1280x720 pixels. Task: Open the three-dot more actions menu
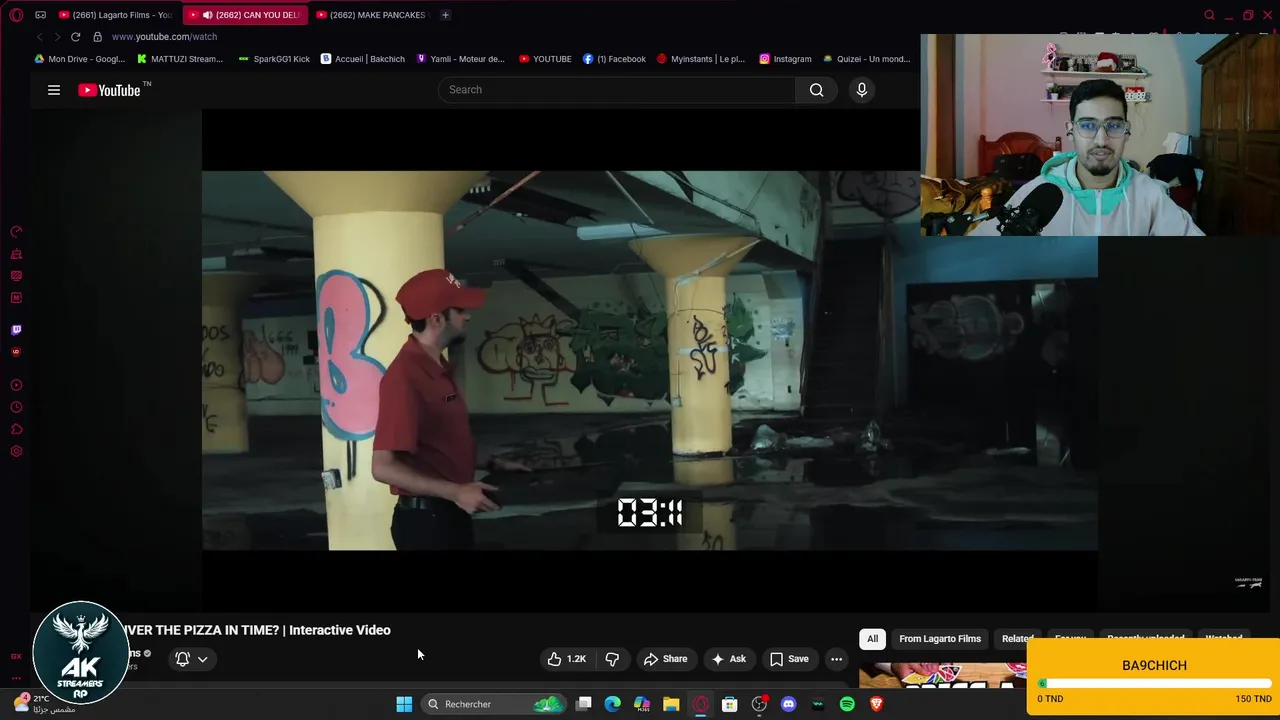[836, 659]
